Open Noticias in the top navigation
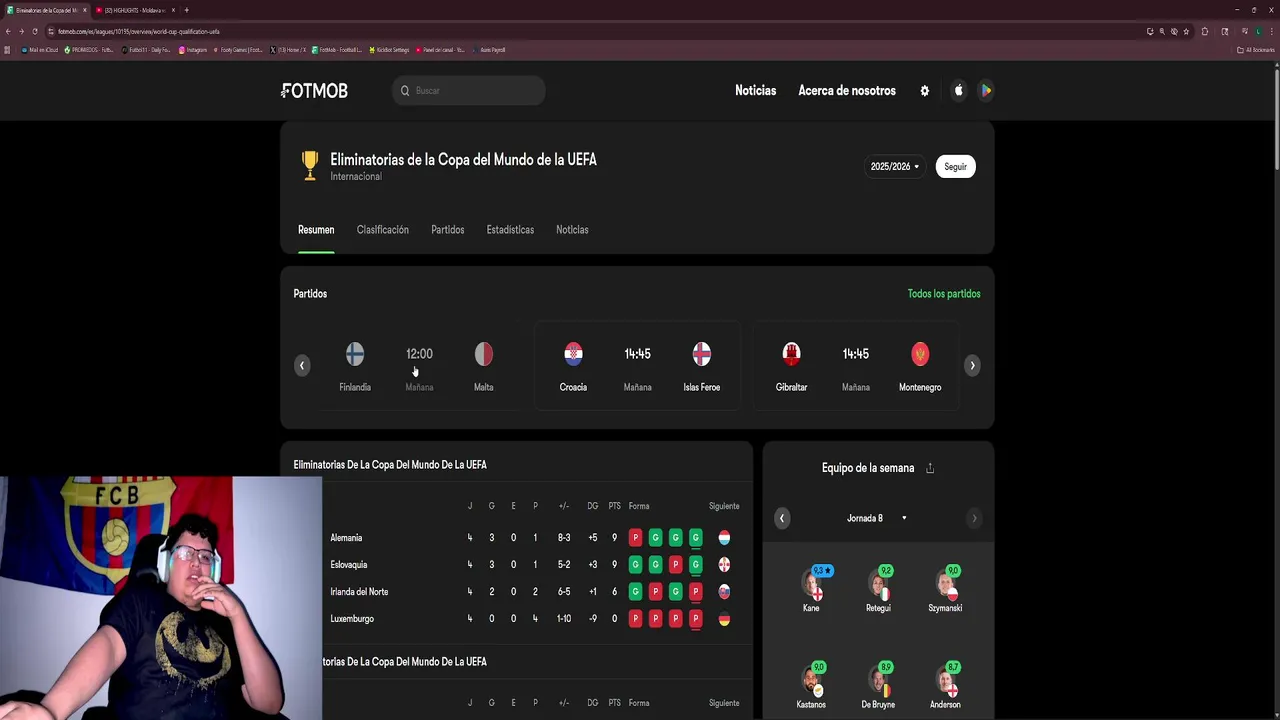The width and height of the screenshot is (1280, 720). click(x=756, y=91)
